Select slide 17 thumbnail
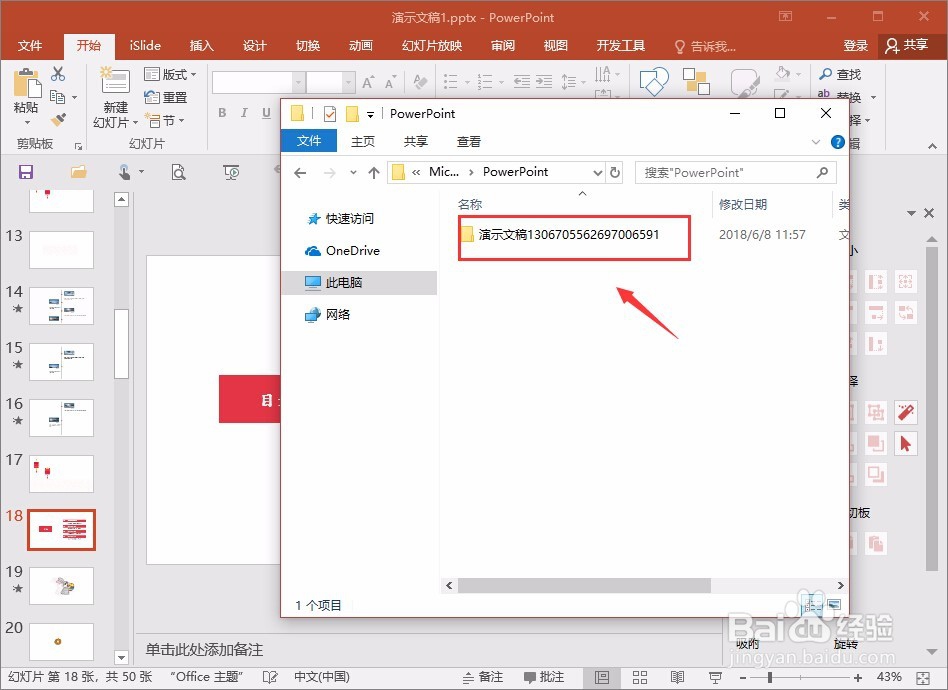The image size is (948, 690). tap(62, 474)
